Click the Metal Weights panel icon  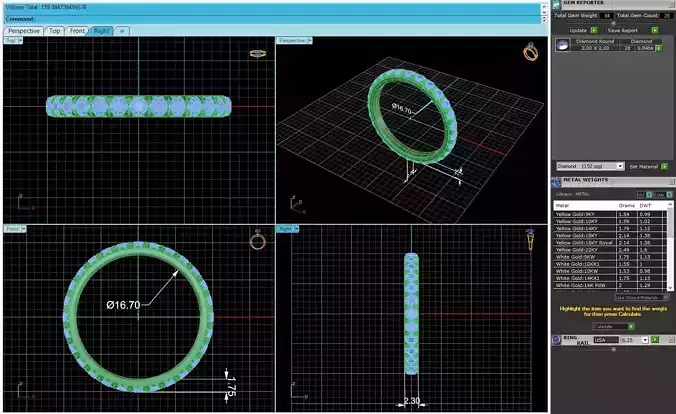(556, 182)
